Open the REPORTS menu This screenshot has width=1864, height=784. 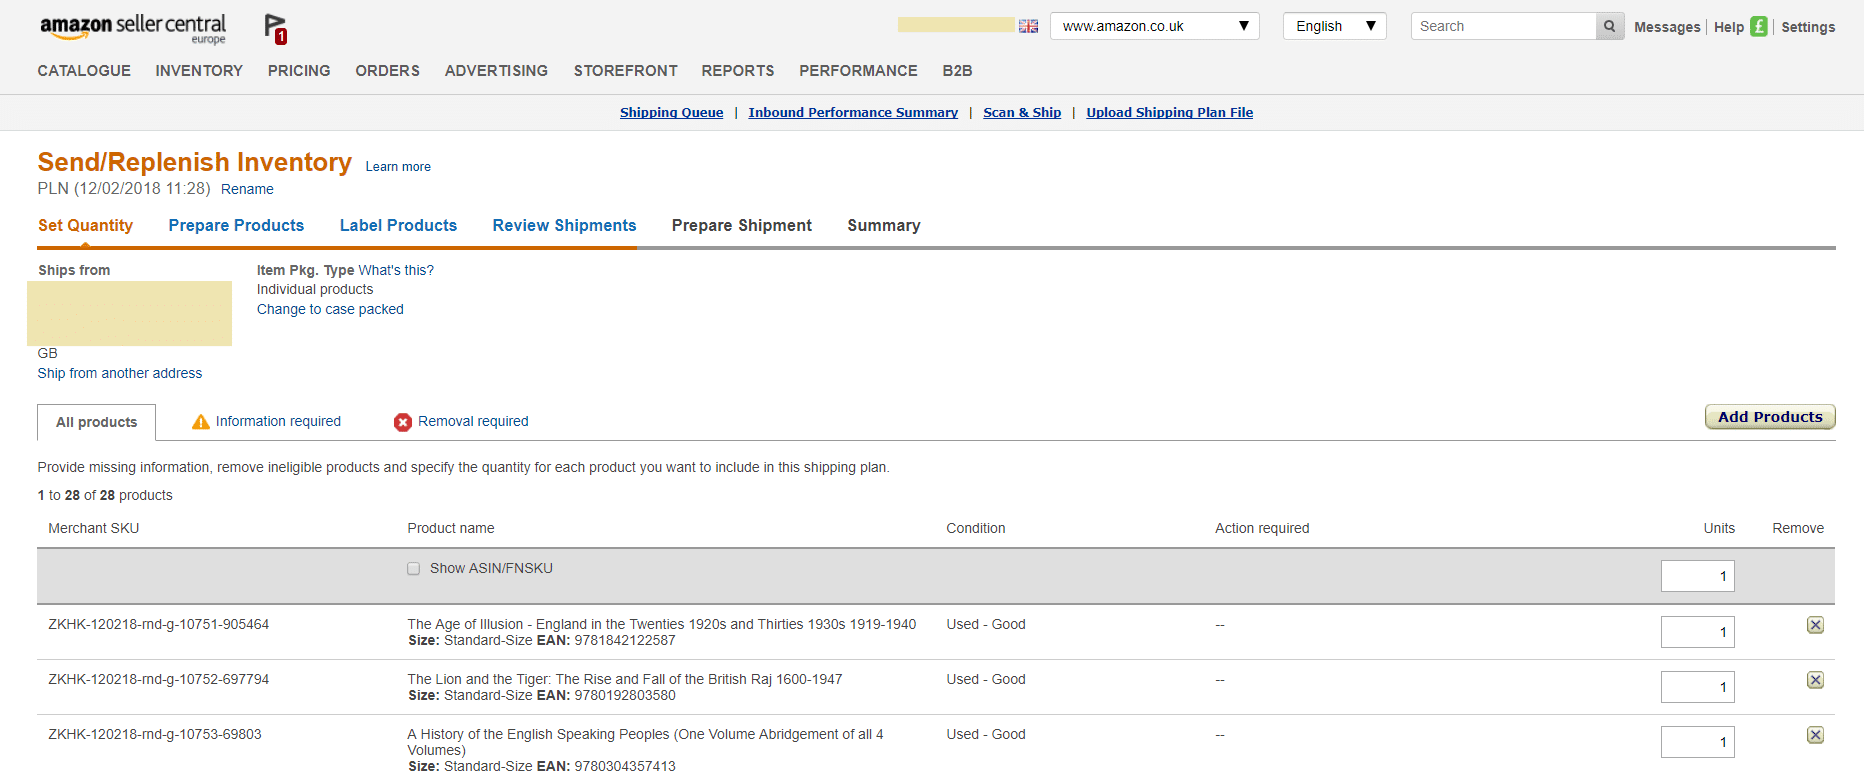[x=738, y=71]
